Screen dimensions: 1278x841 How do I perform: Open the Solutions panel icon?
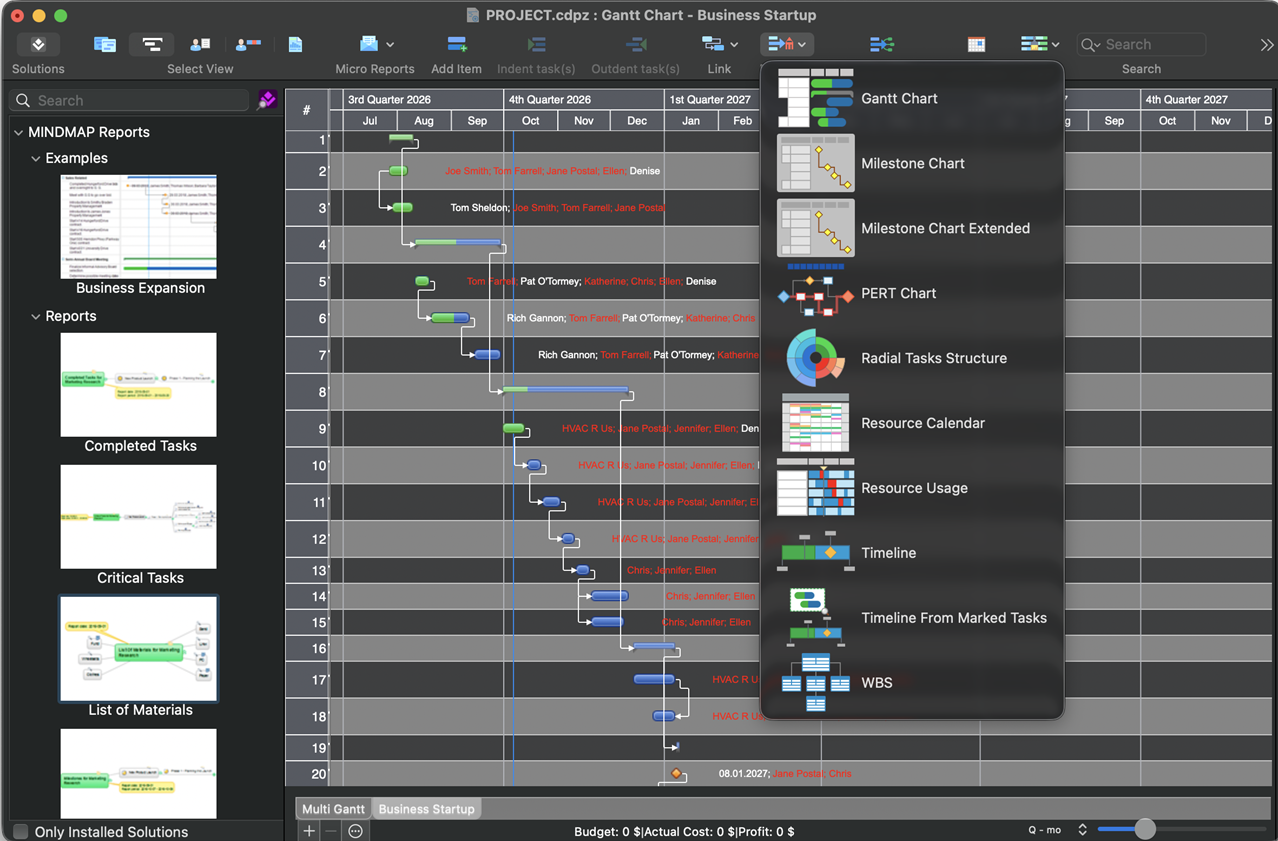coord(38,44)
